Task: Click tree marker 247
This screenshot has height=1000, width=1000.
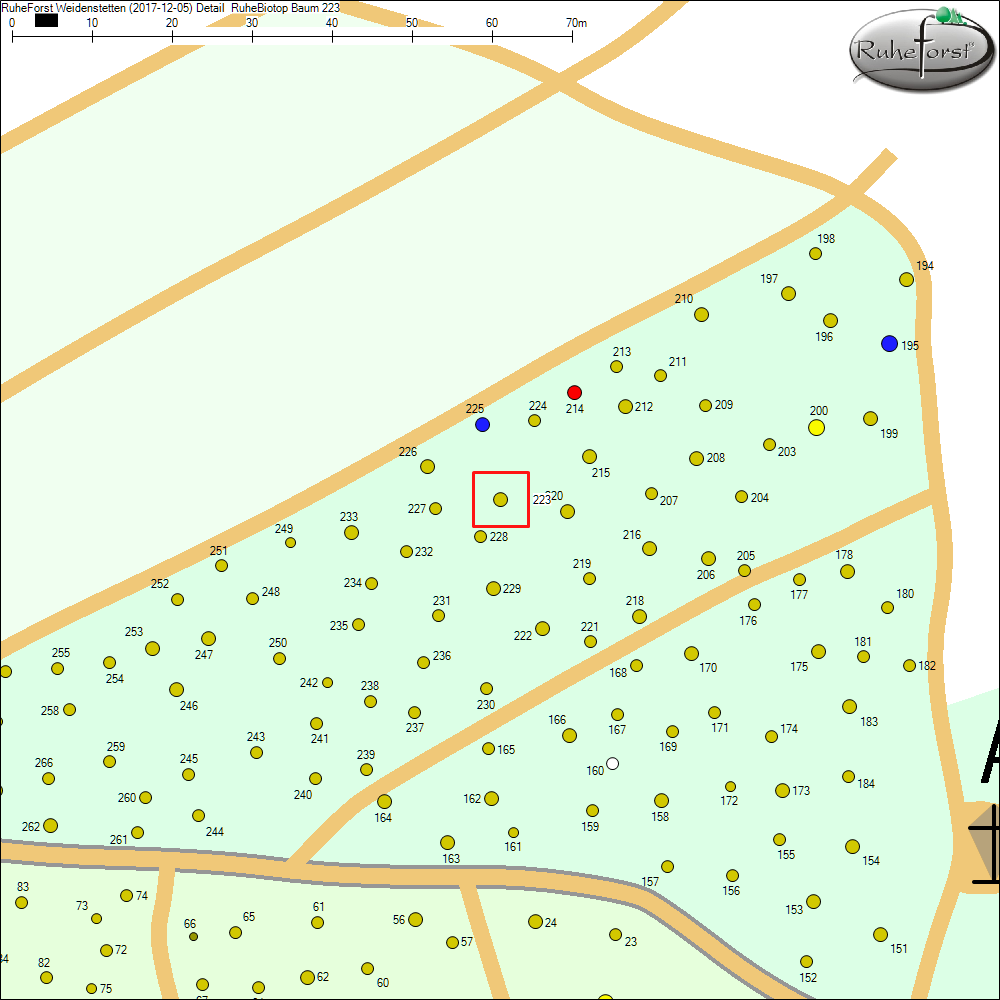Action: click(208, 638)
